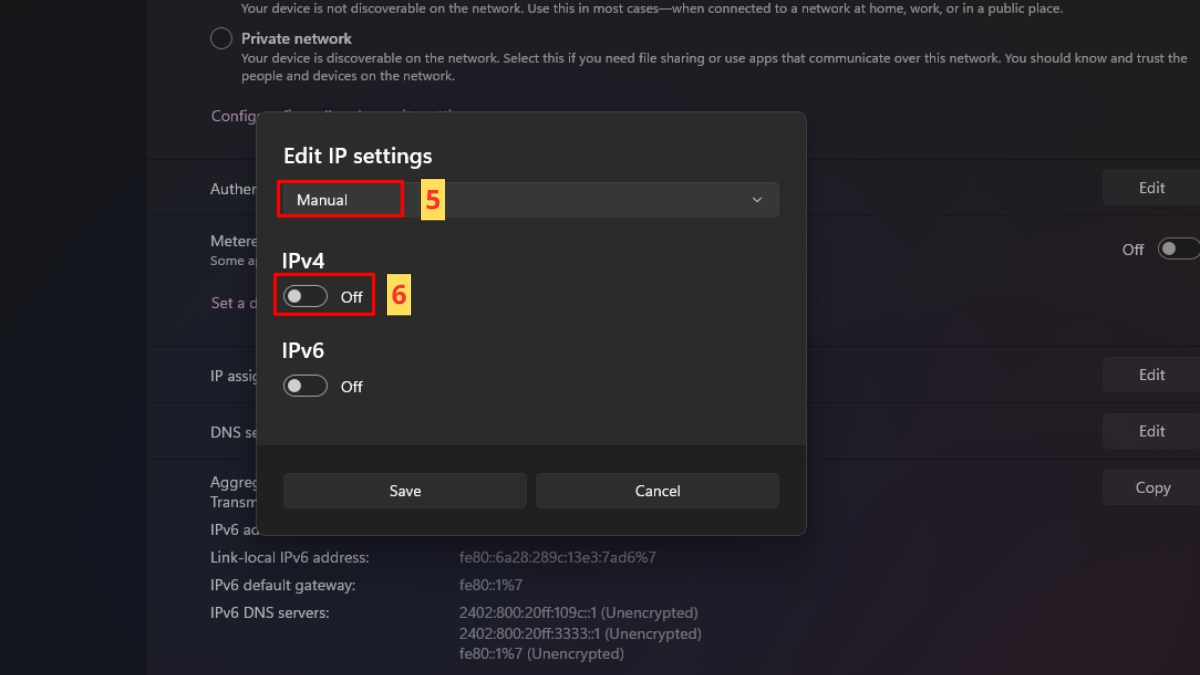Click Edit button in the Authentication row
This screenshot has height=675, width=1200.
pos(1151,188)
